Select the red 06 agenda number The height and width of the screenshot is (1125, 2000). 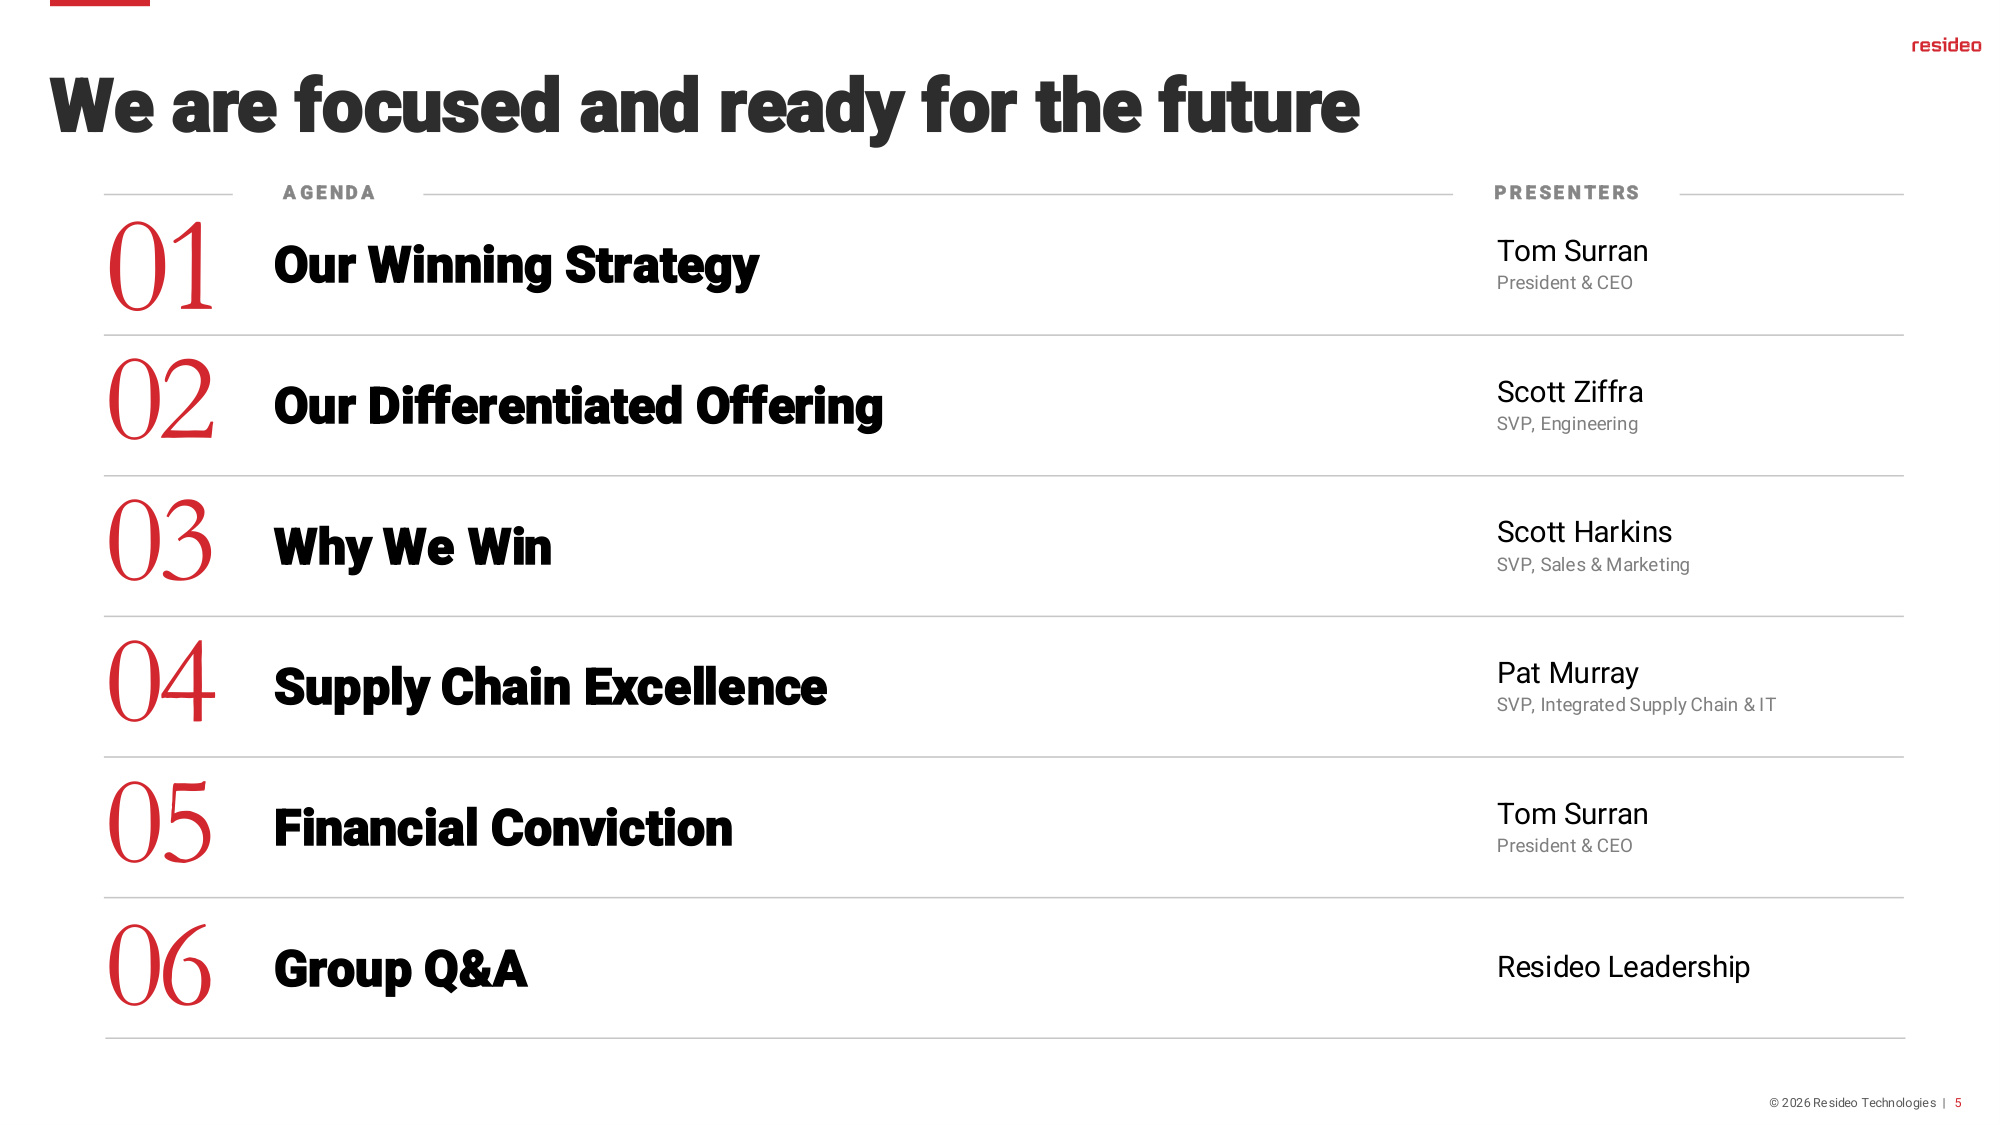(x=161, y=965)
